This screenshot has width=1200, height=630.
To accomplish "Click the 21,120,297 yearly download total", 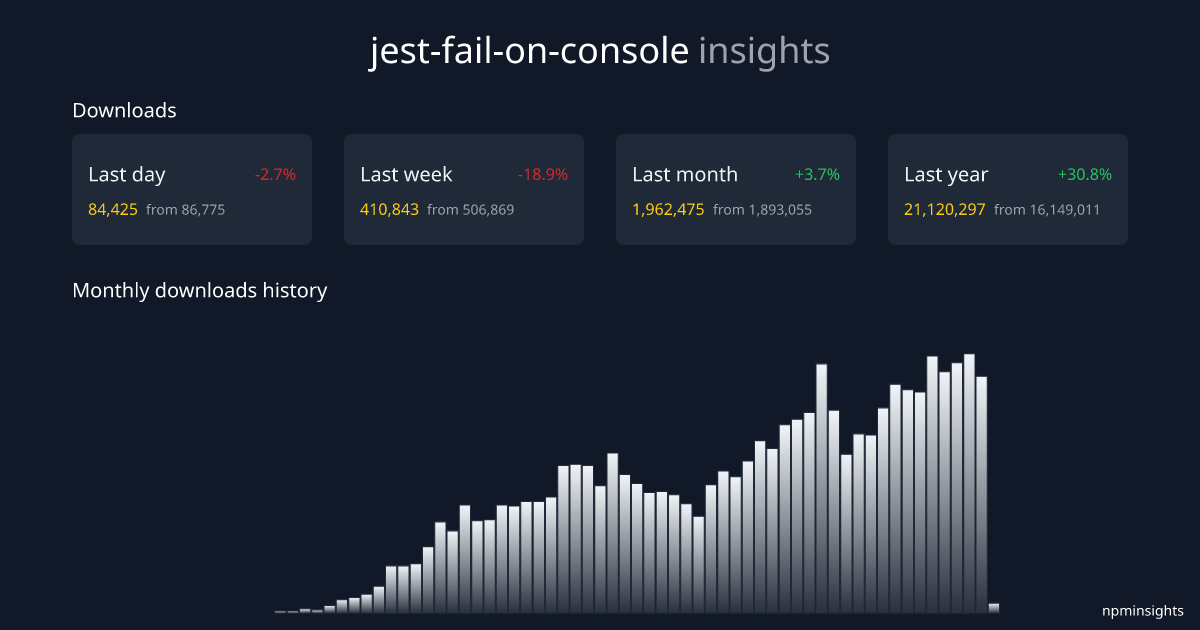I will click(944, 210).
